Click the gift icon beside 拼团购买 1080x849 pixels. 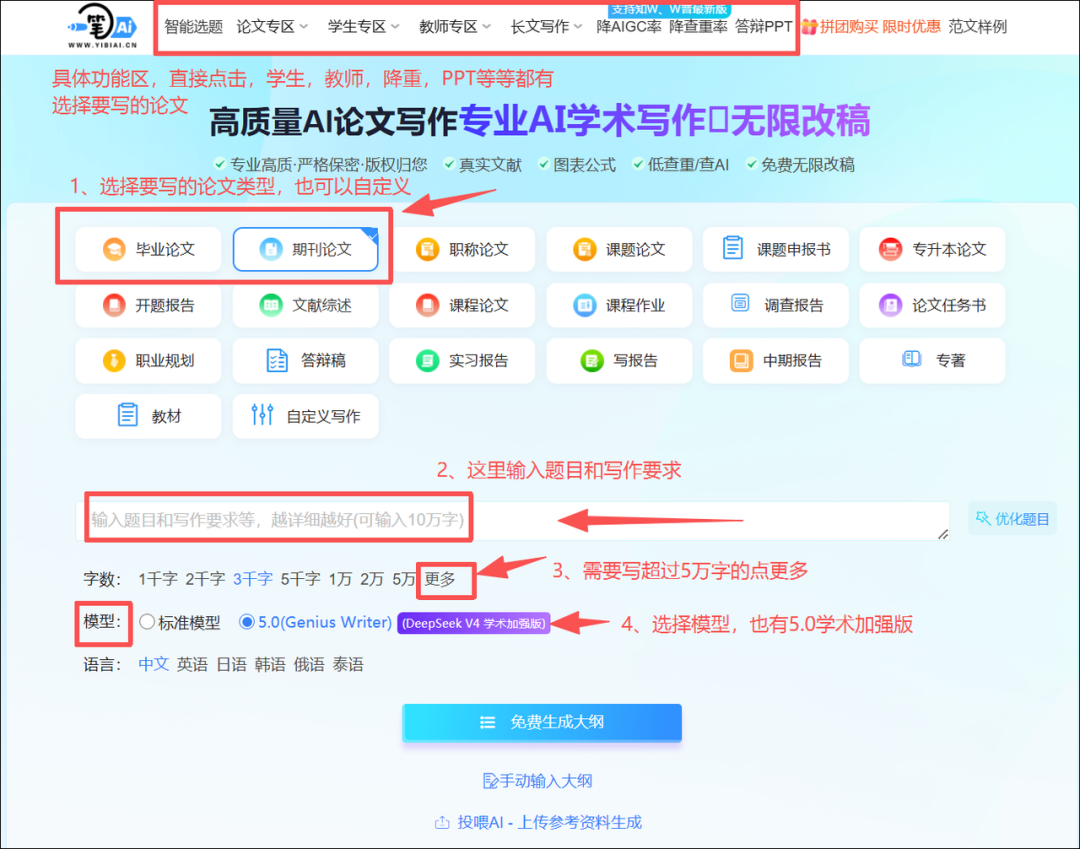pyautogui.click(x=809, y=27)
